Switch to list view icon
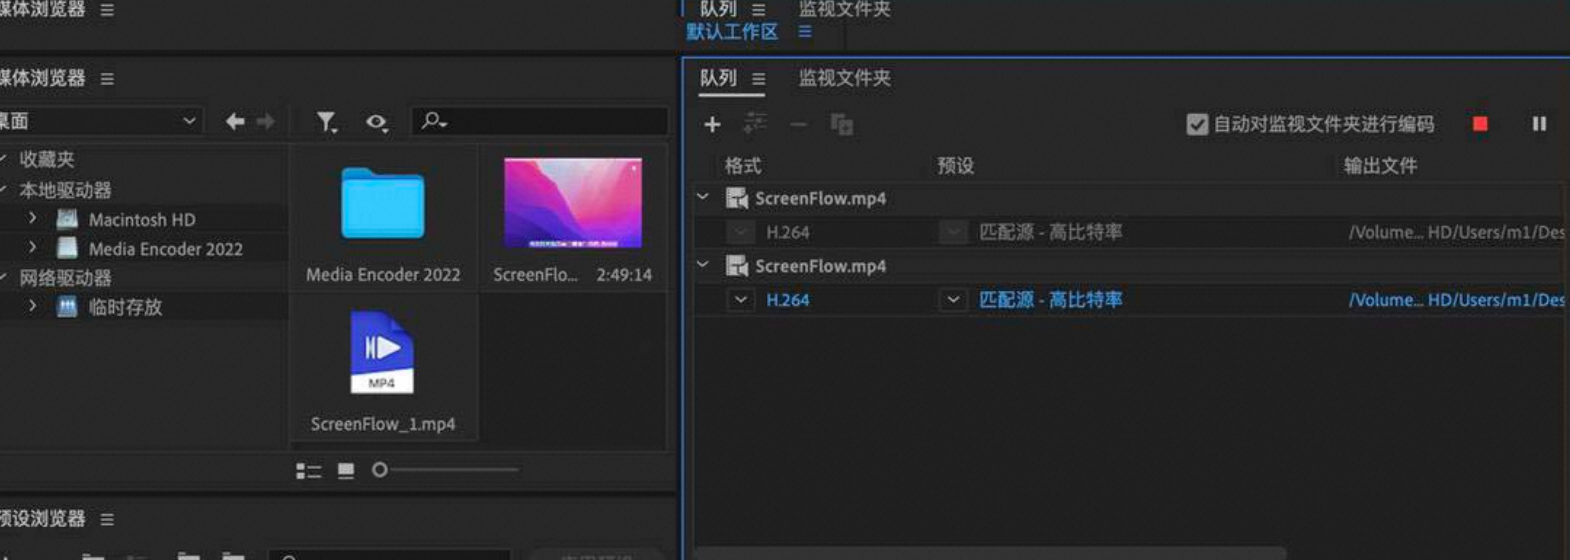The image size is (1570, 560). coord(309,470)
